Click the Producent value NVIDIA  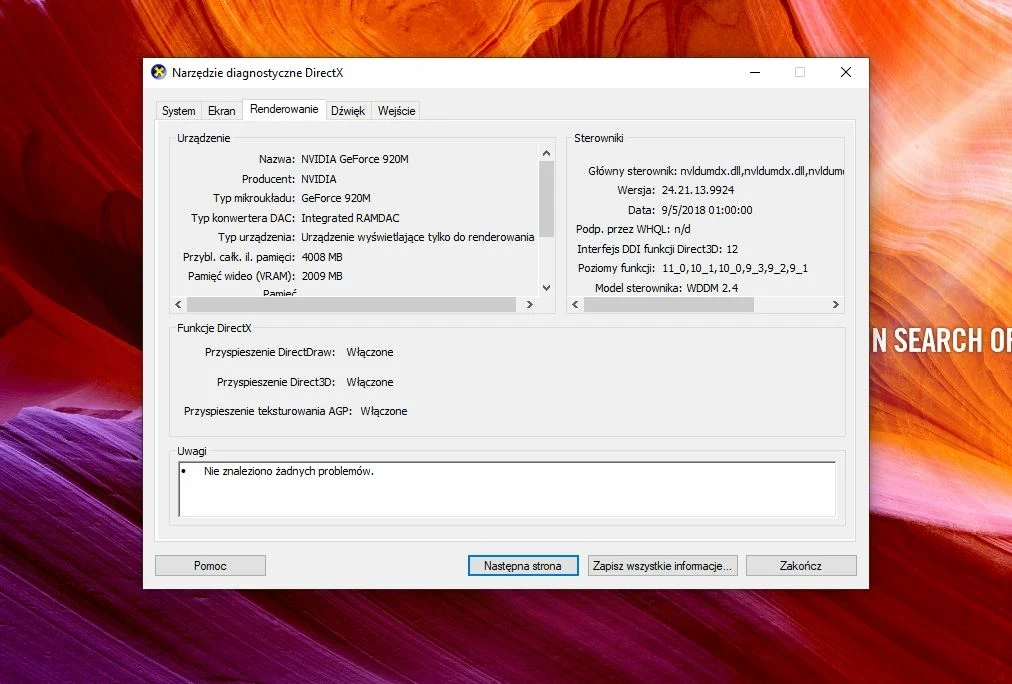point(319,179)
